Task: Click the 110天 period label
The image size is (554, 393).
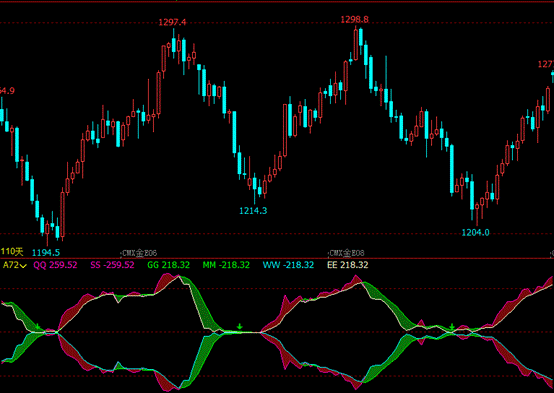Action: pos(12,252)
